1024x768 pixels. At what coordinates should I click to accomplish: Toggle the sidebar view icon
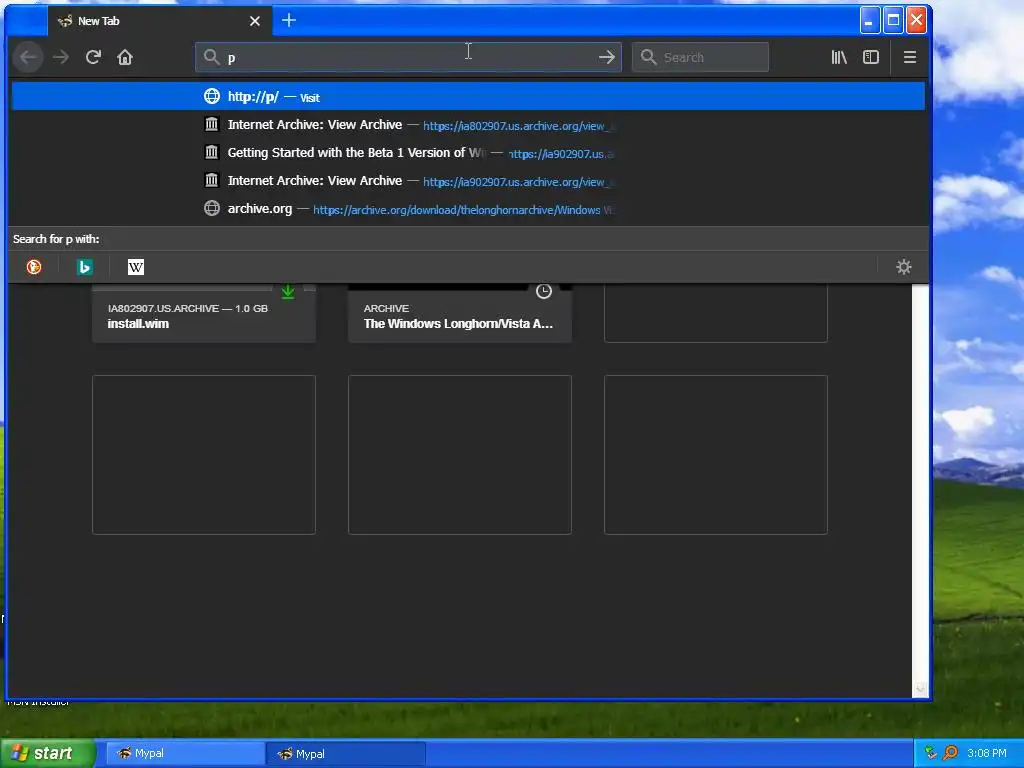tap(871, 57)
